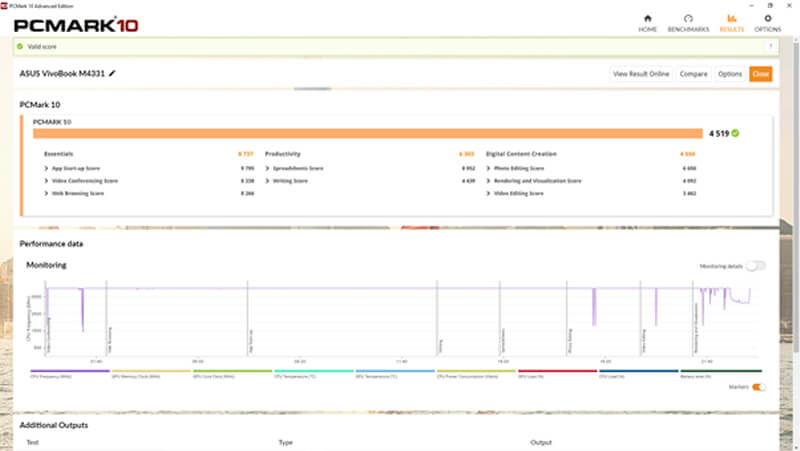Click the Performance data heading
This screenshot has height=451, width=800.
pos(51,244)
